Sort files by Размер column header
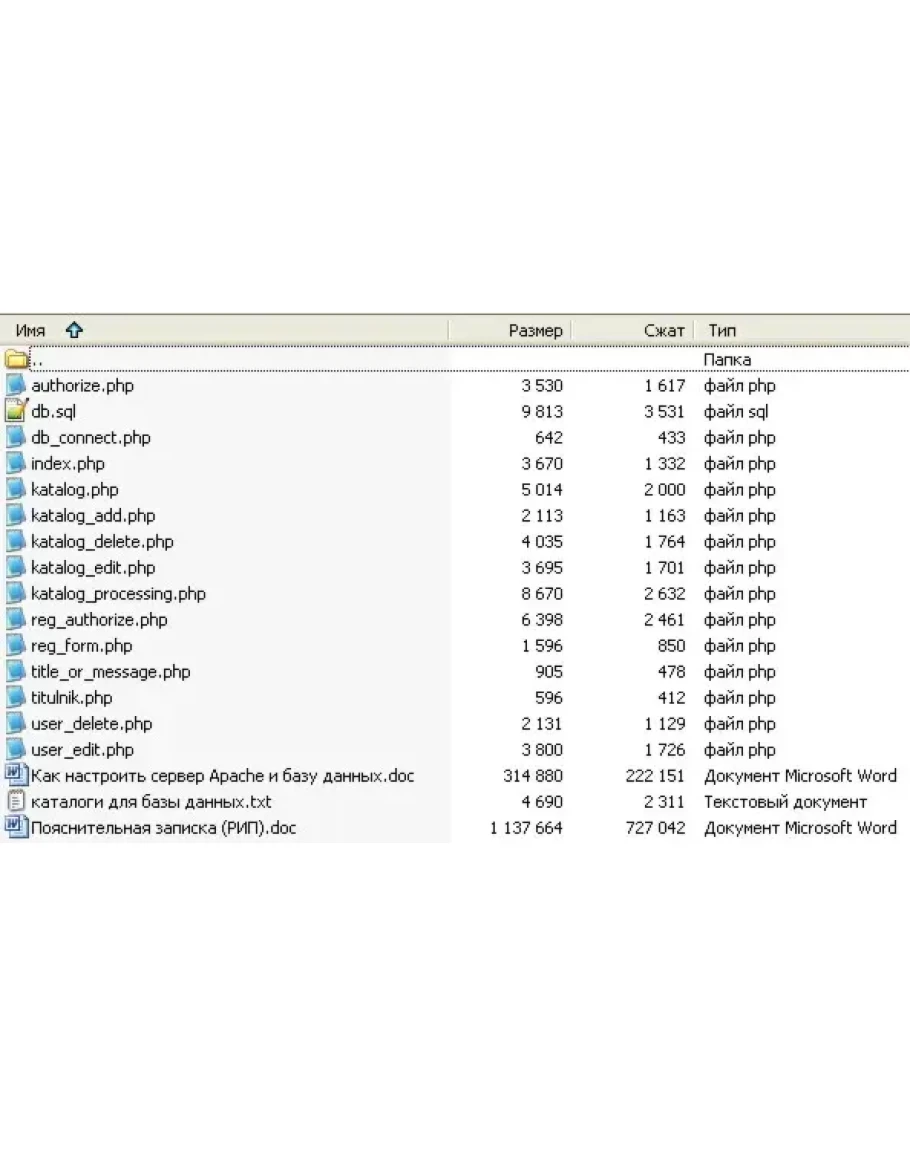This screenshot has width=910, height=1155. coord(535,330)
